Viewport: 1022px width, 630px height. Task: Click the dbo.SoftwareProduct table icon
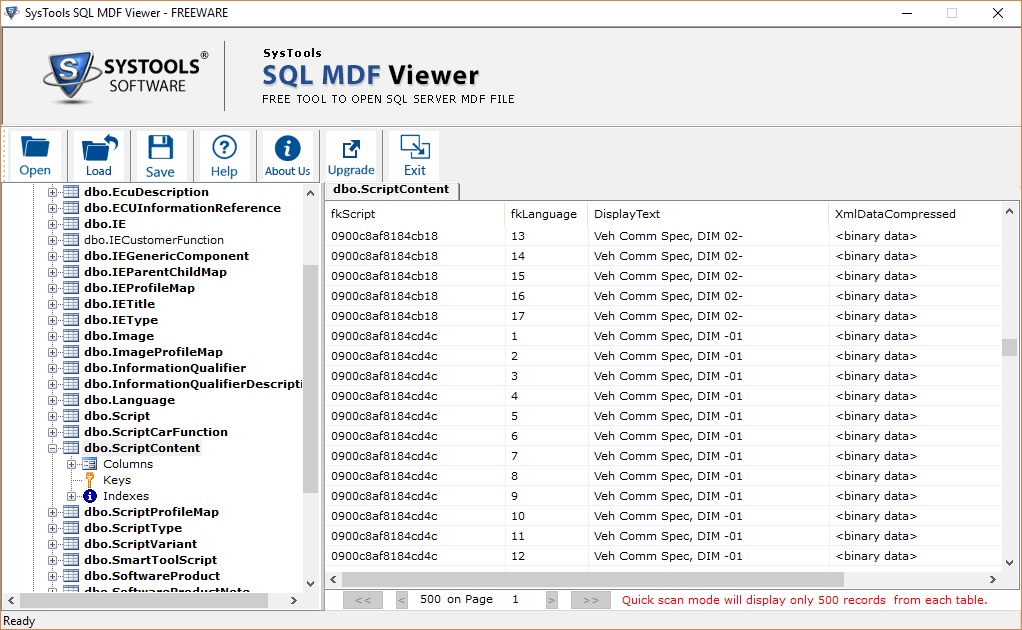(x=71, y=576)
